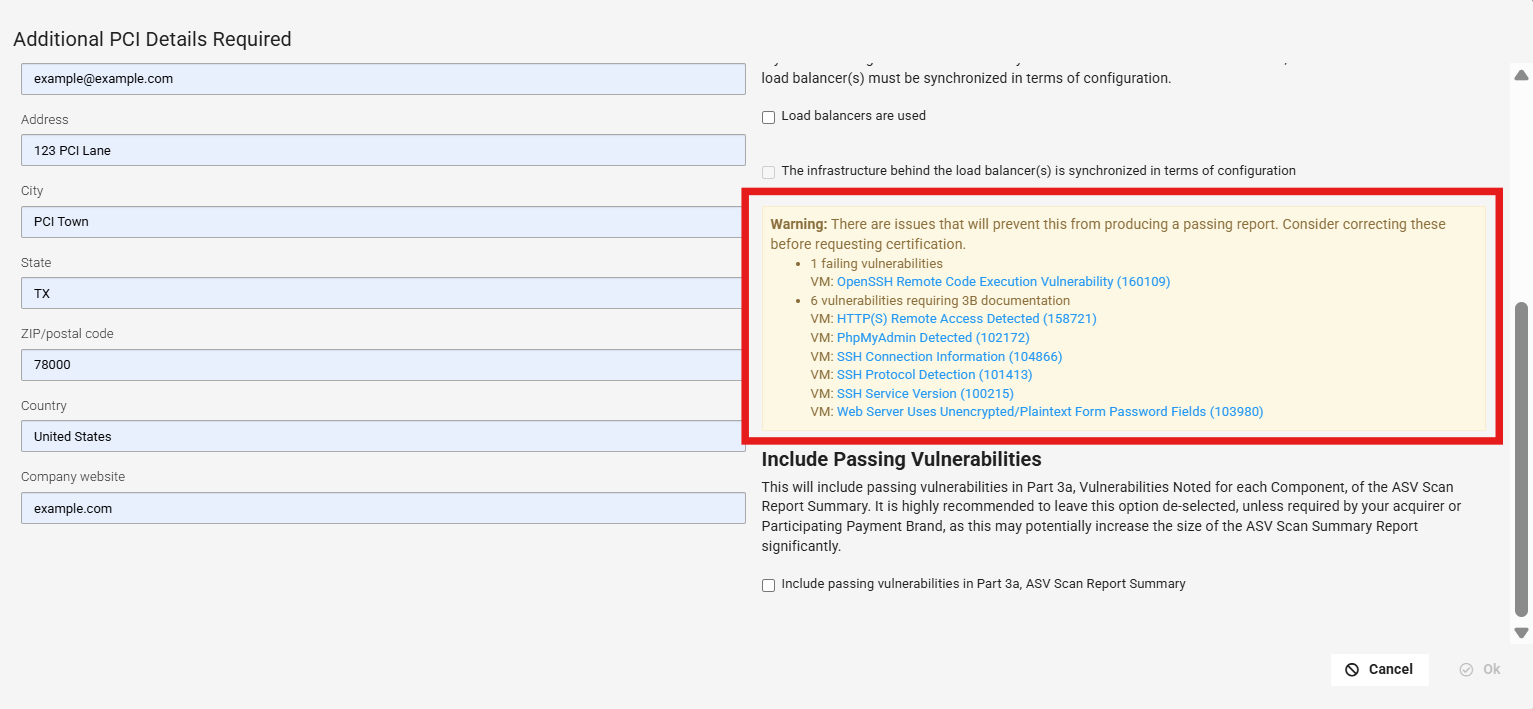
Task: Select the State input field
Action: coord(383,294)
